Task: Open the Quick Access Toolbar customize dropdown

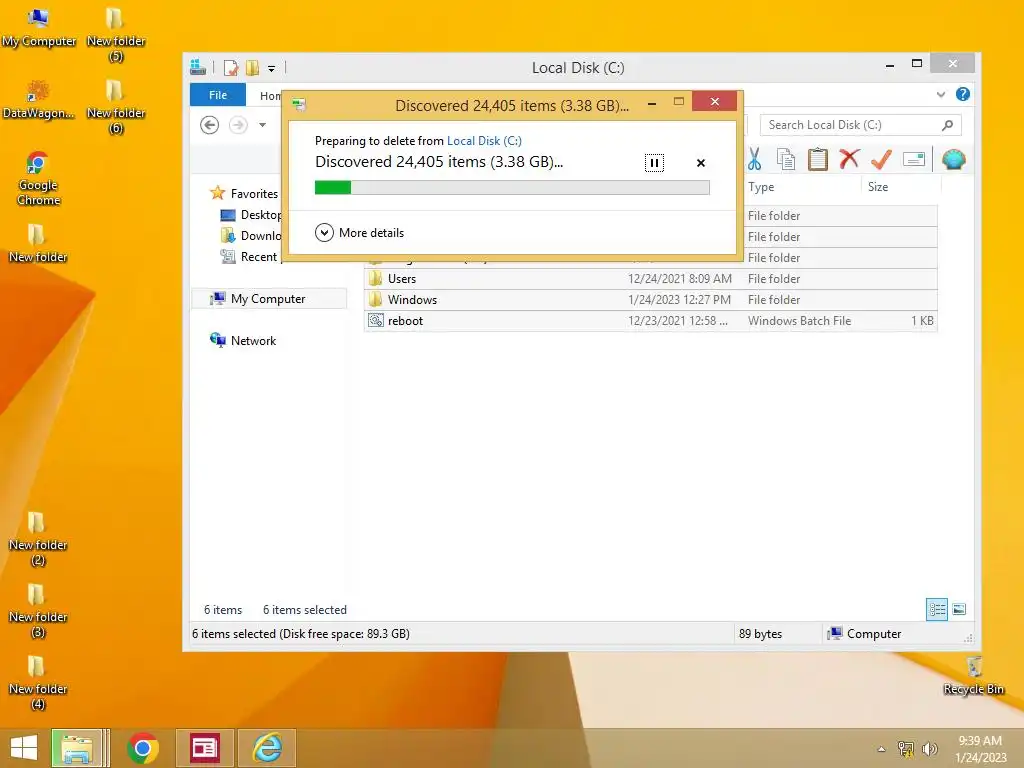Action: tap(271, 68)
